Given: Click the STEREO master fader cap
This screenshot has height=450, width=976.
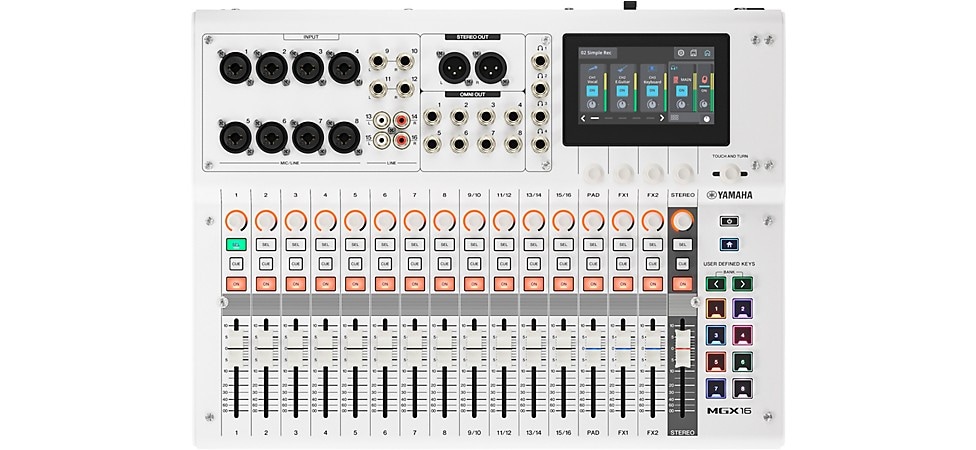Looking at the screenshot, I should [683, 347].
